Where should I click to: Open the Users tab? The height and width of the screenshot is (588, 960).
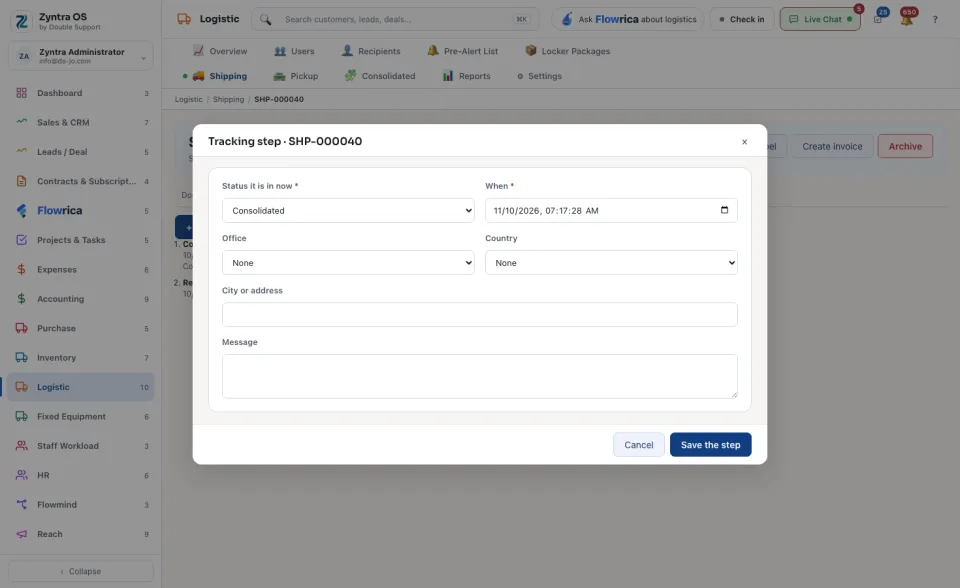[x=294, y=51]
